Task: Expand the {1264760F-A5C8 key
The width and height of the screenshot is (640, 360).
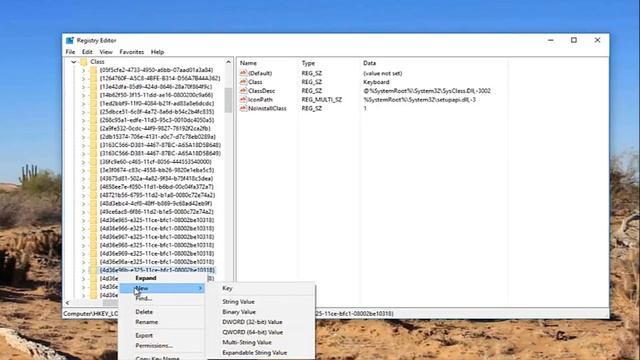Action: point(83,79)
